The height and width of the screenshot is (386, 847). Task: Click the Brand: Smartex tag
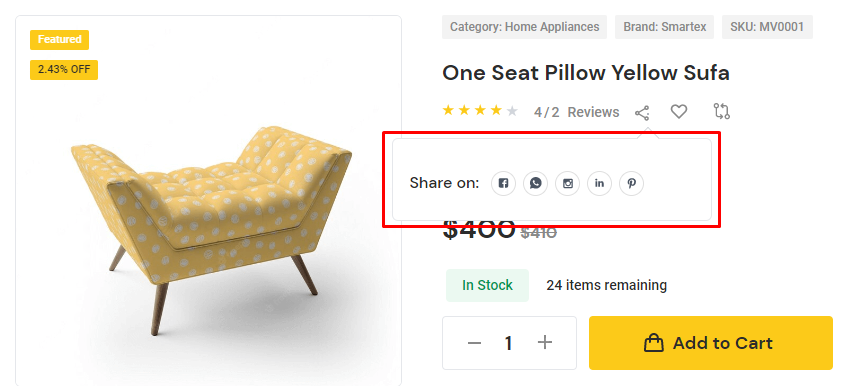coord(664,27)
